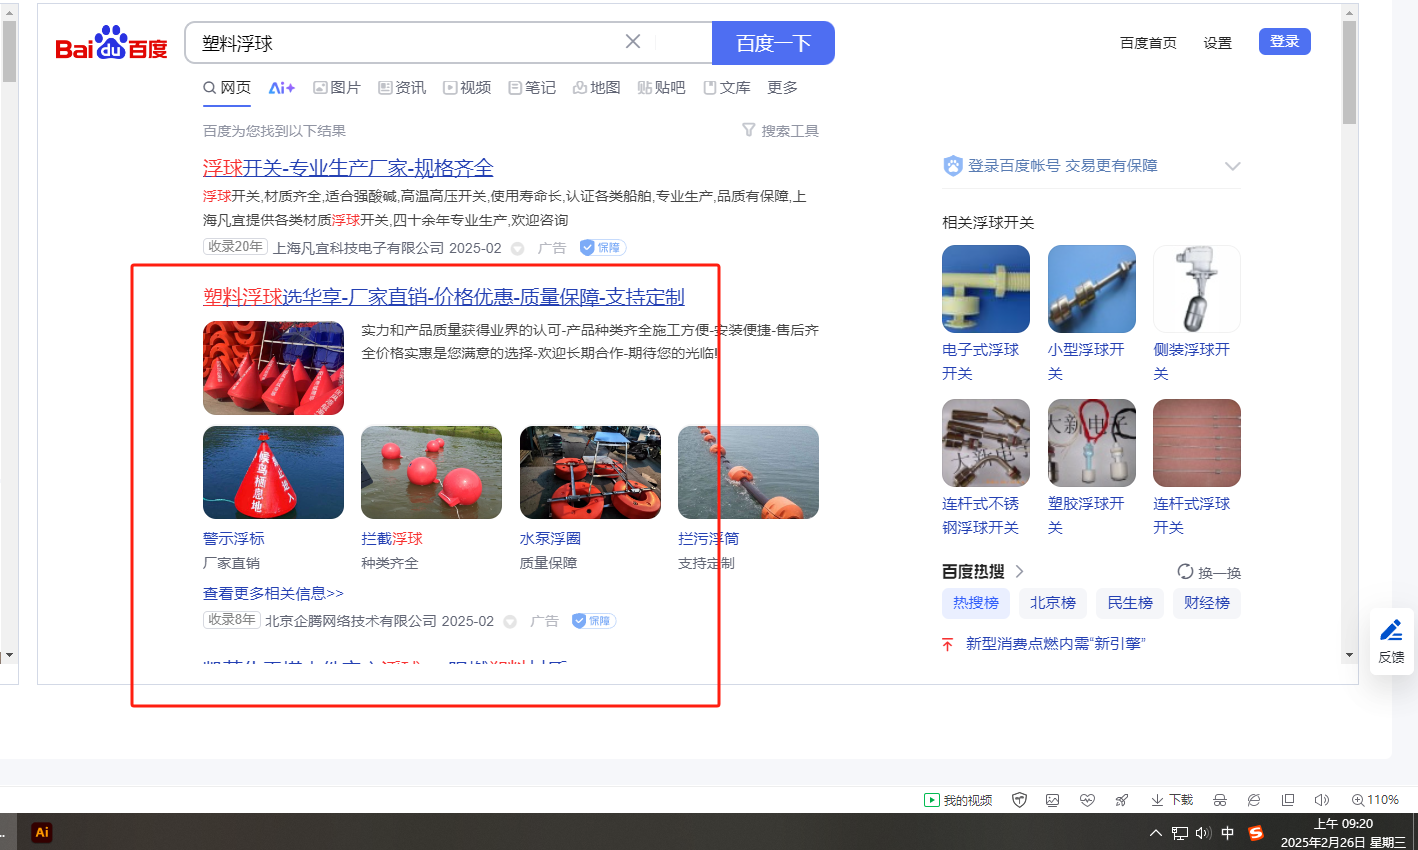Open Adobe Illustrator from the taskbar

(x=41, y=832)
